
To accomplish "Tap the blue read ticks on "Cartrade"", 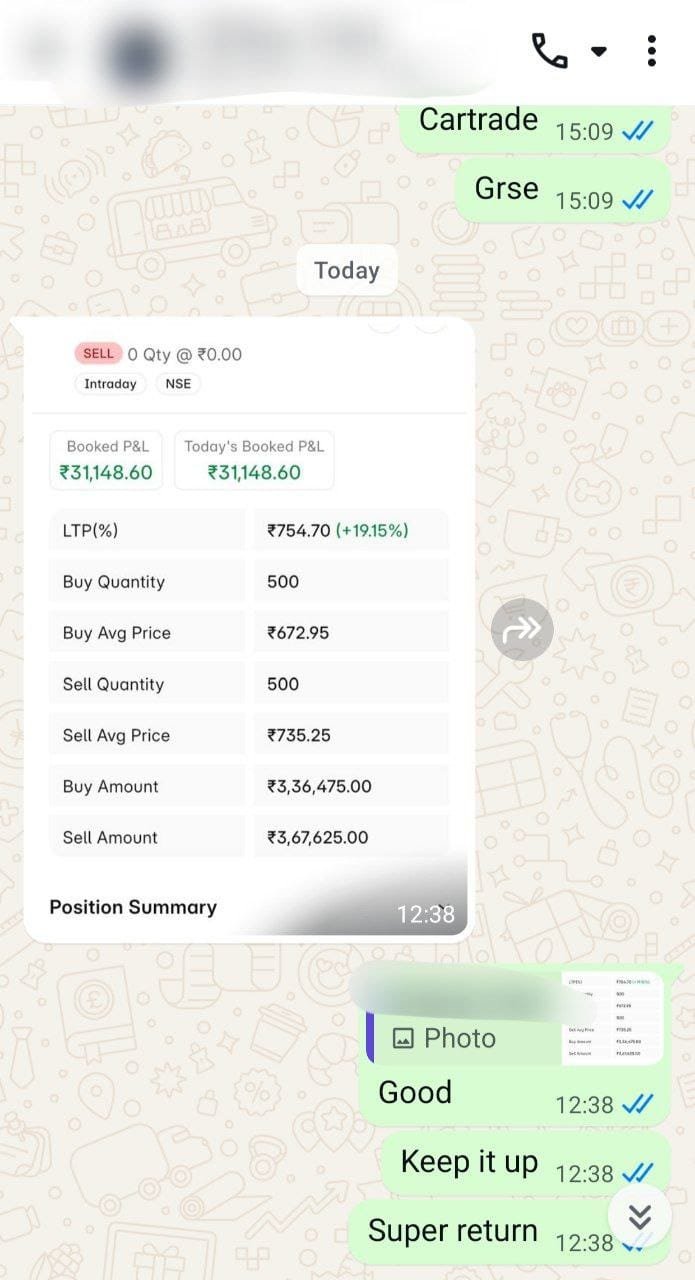I will (637, 131).
